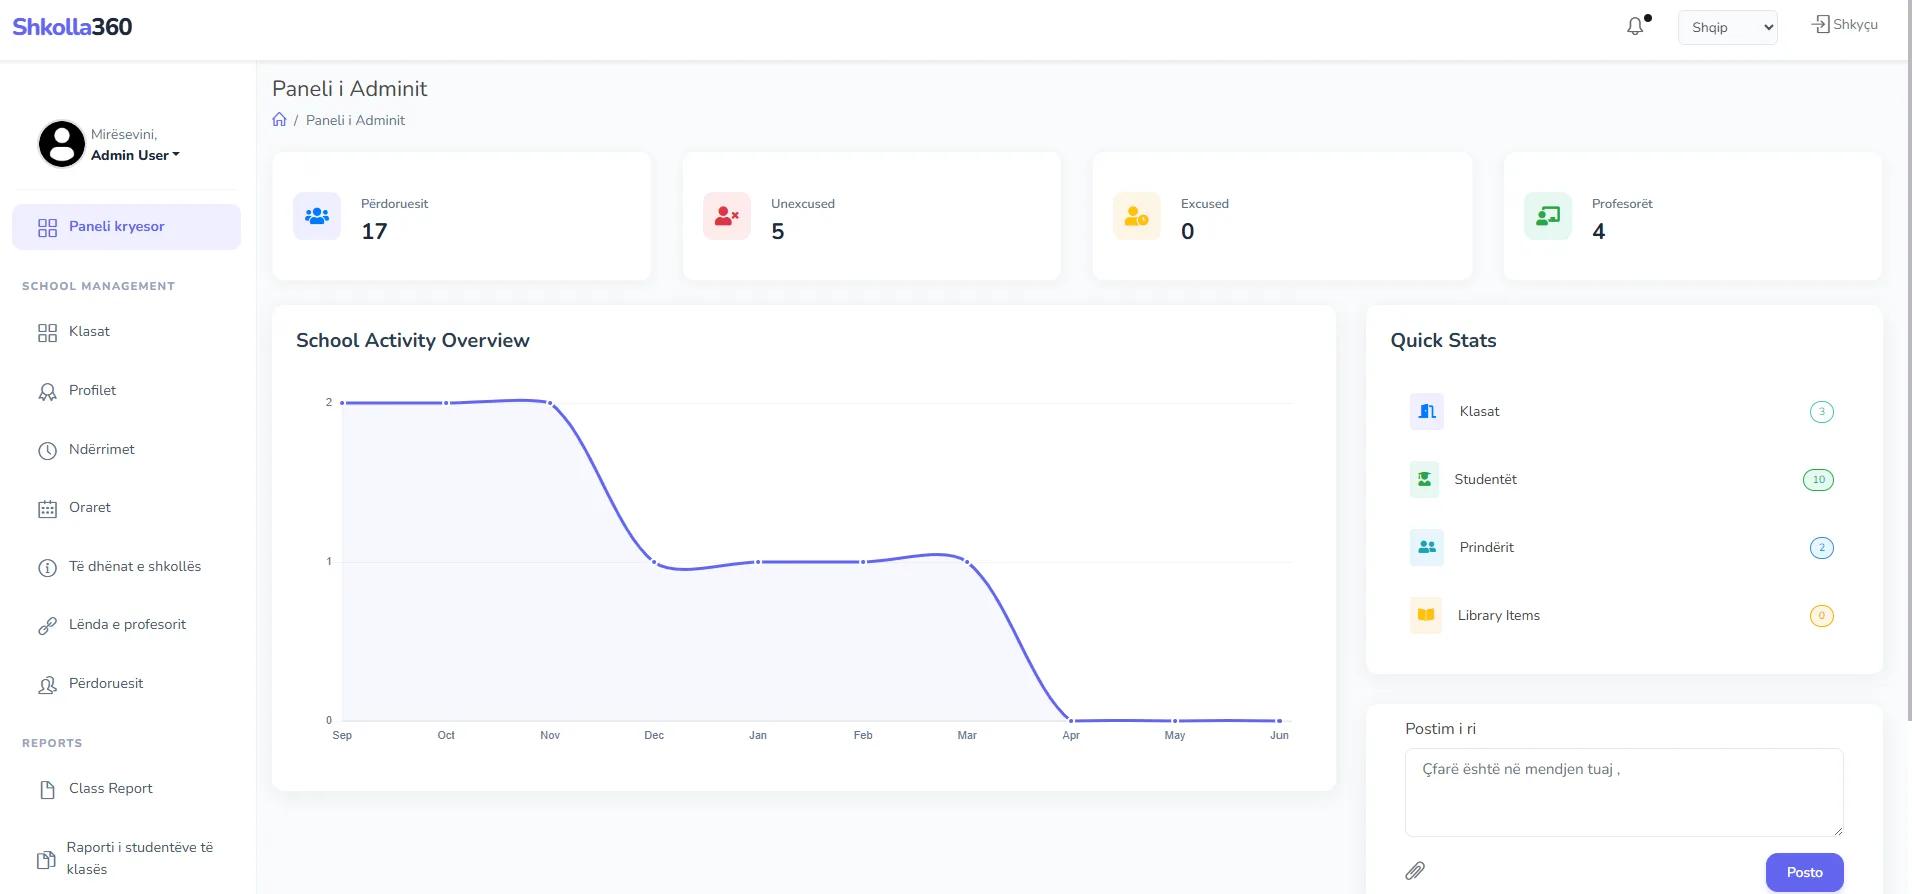1912x894 pixels.
Task: Click the Excused absences card icon
Action: 1137,216
